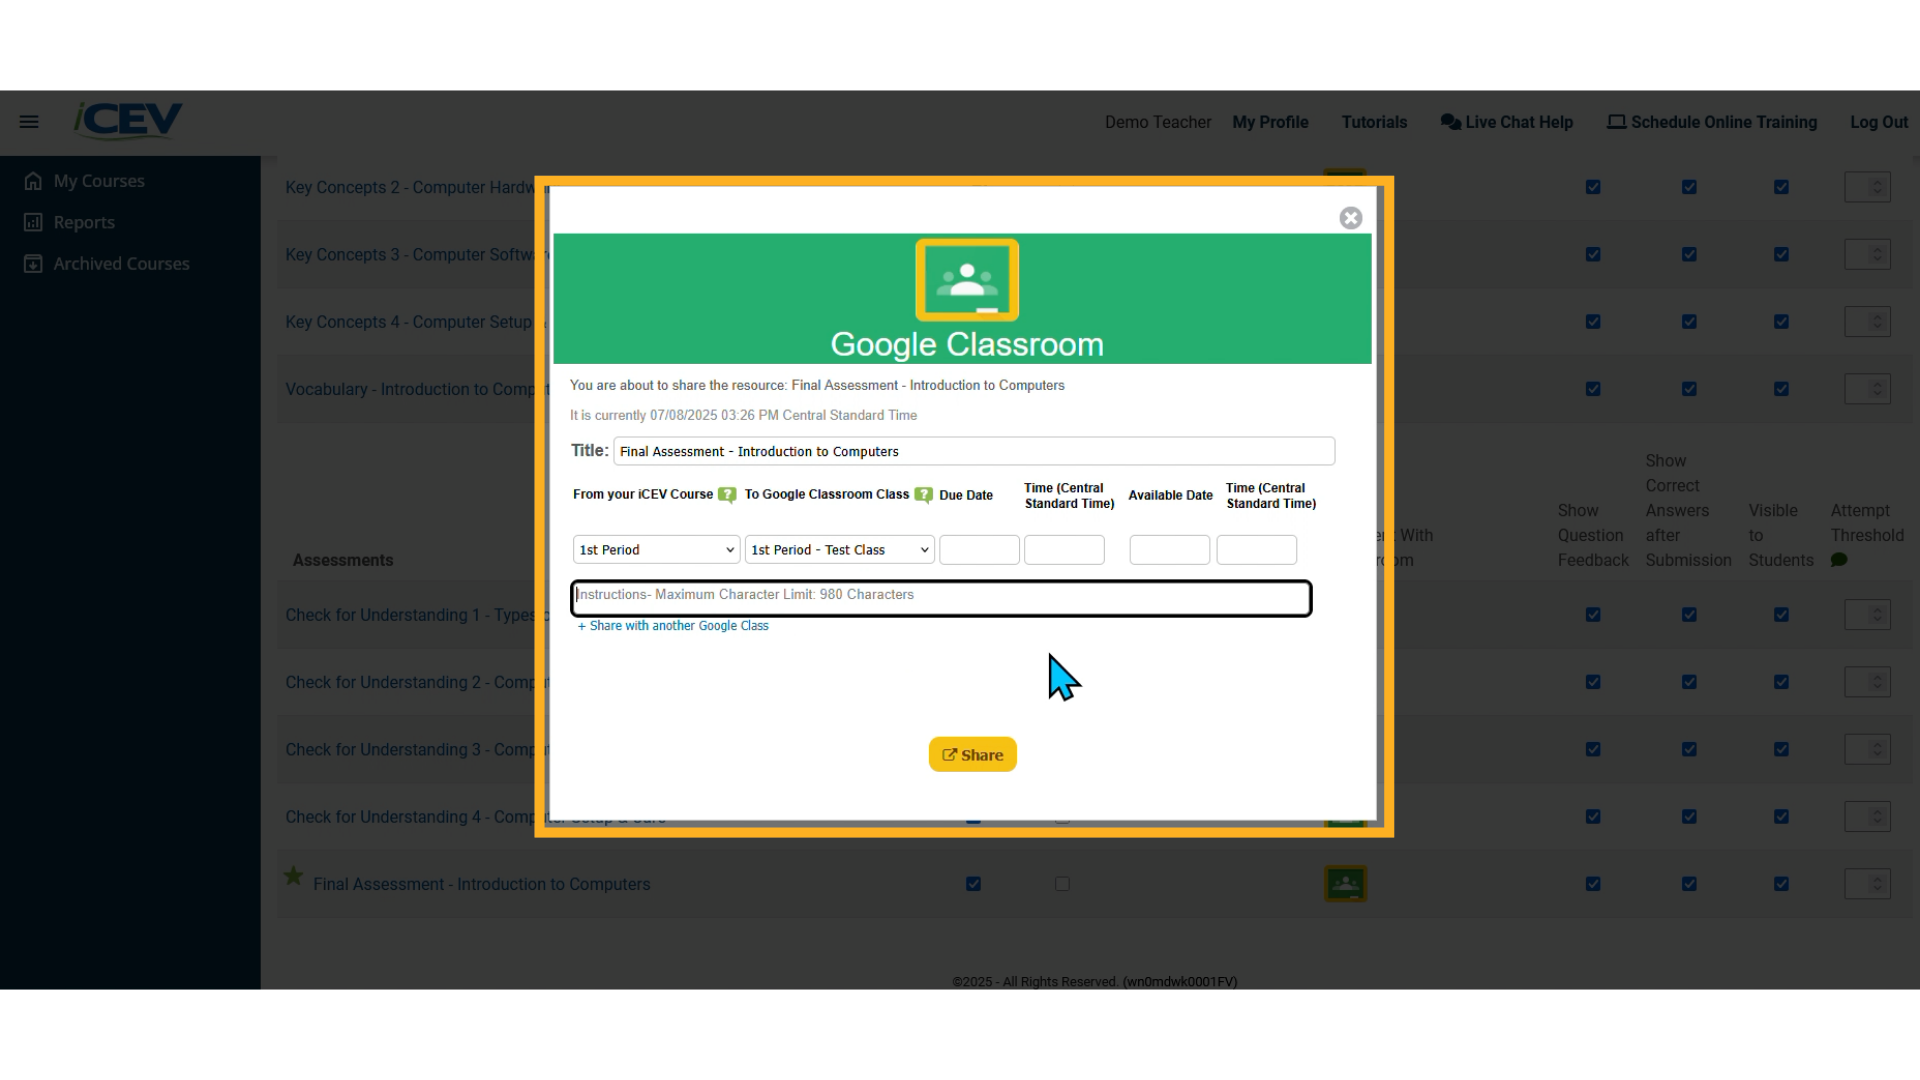Open the Final Assessment - Introduction to Computers link
This screenshot has height=1080, width=1920.
pos(481,884)
